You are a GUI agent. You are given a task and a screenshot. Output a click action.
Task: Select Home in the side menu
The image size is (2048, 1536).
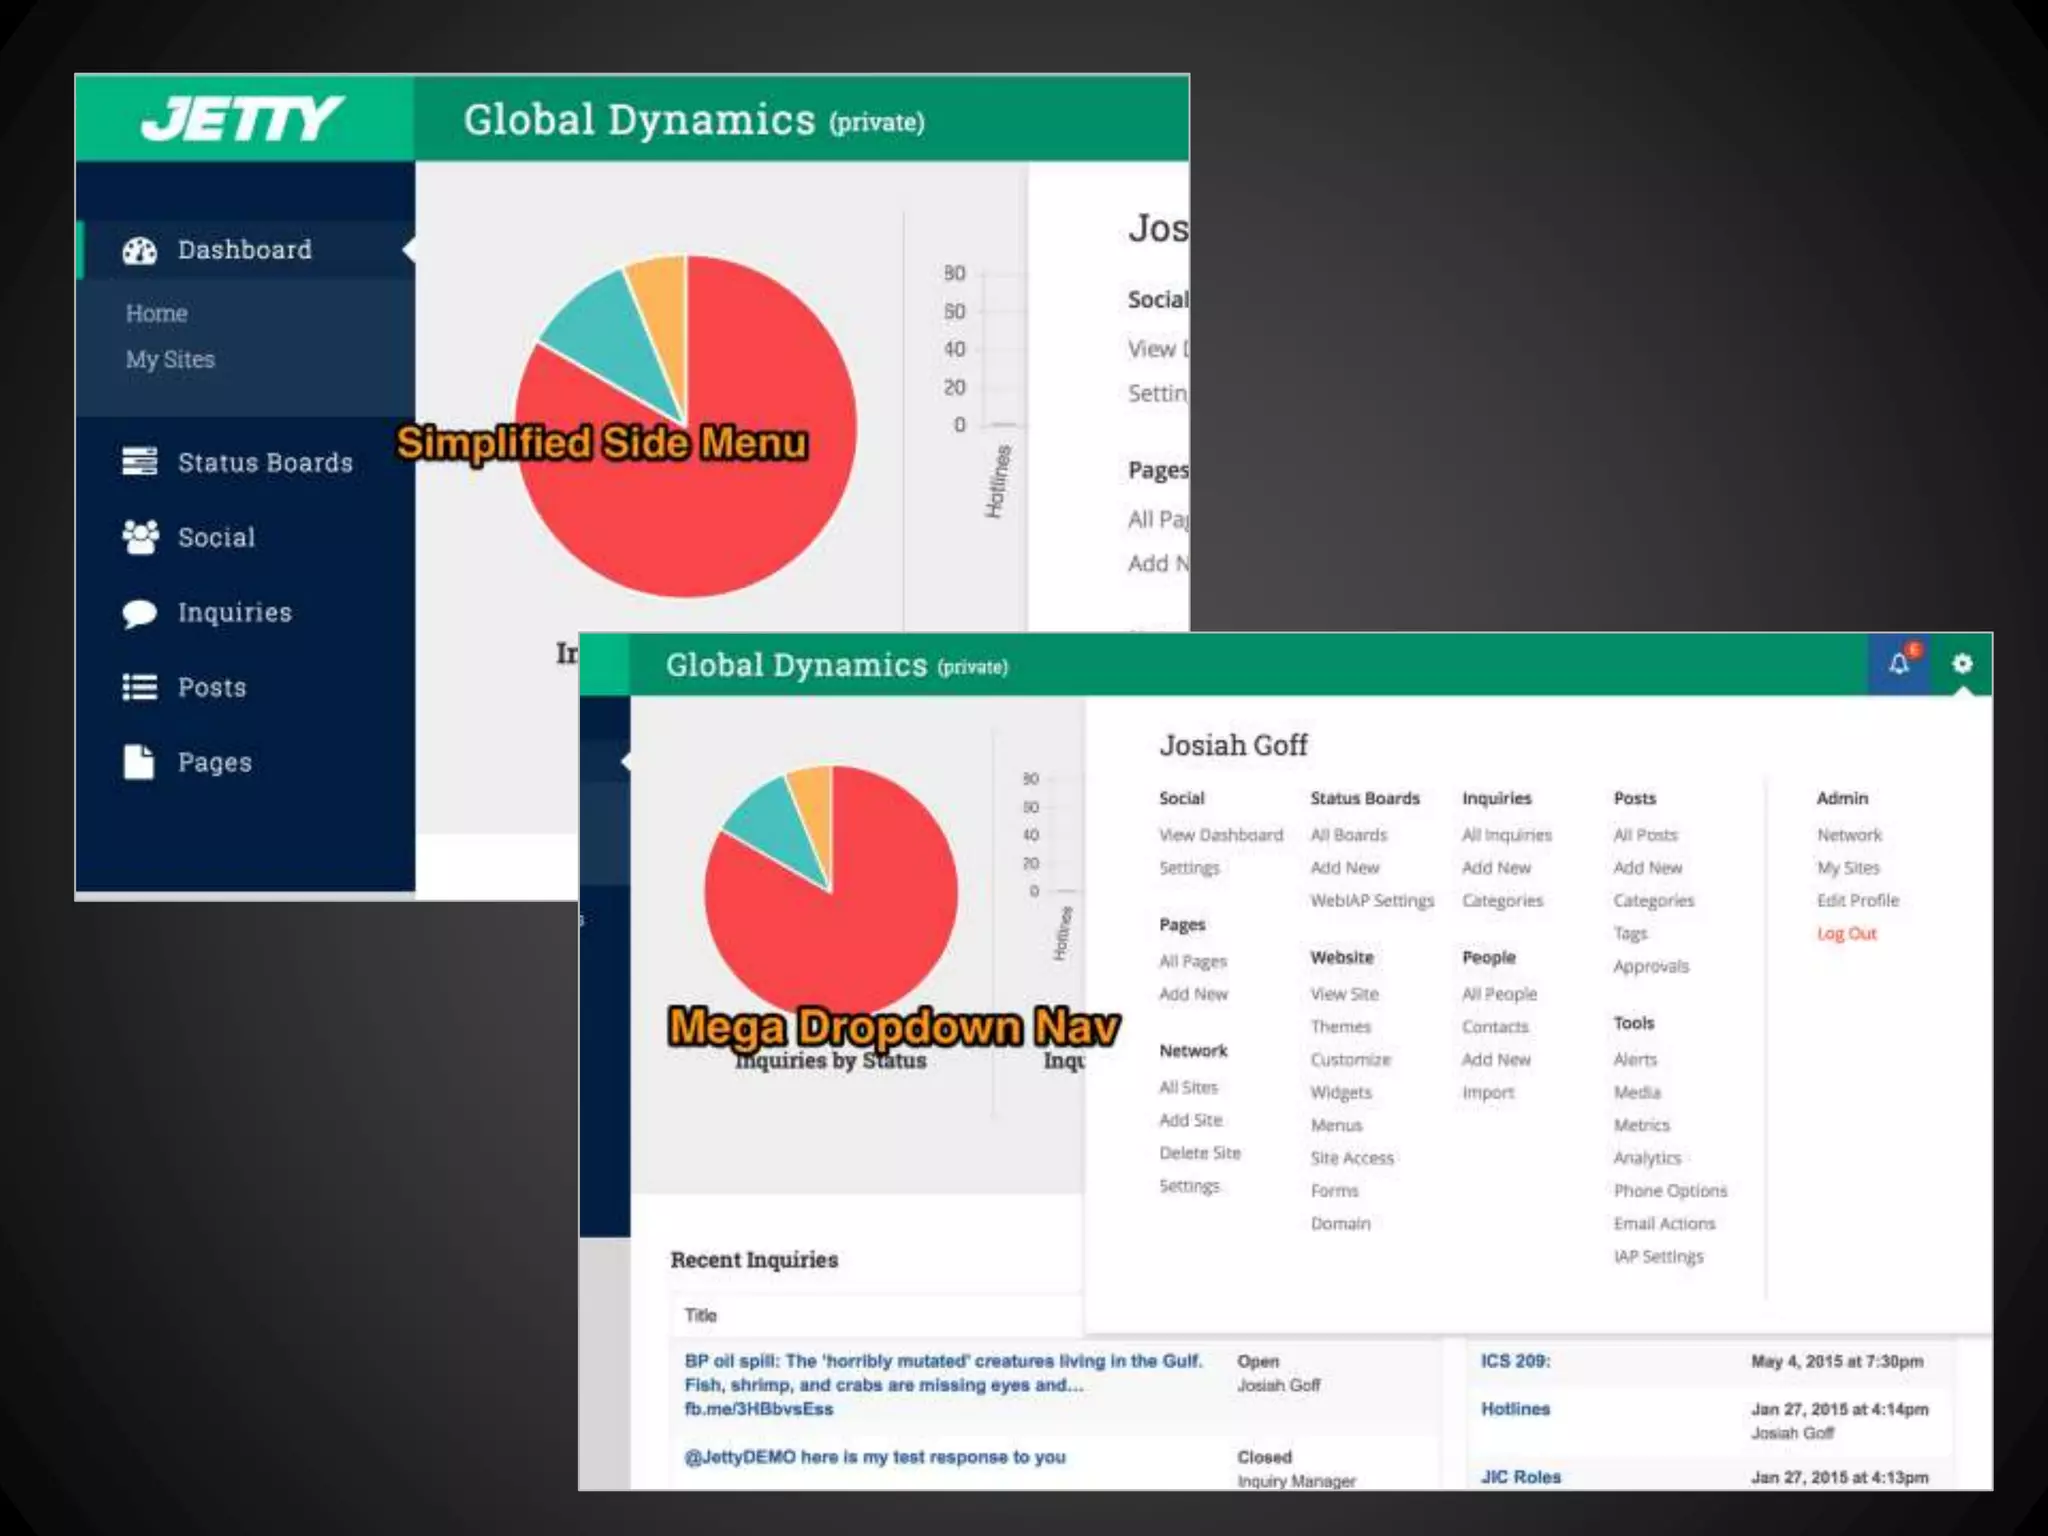click(156, 313)
